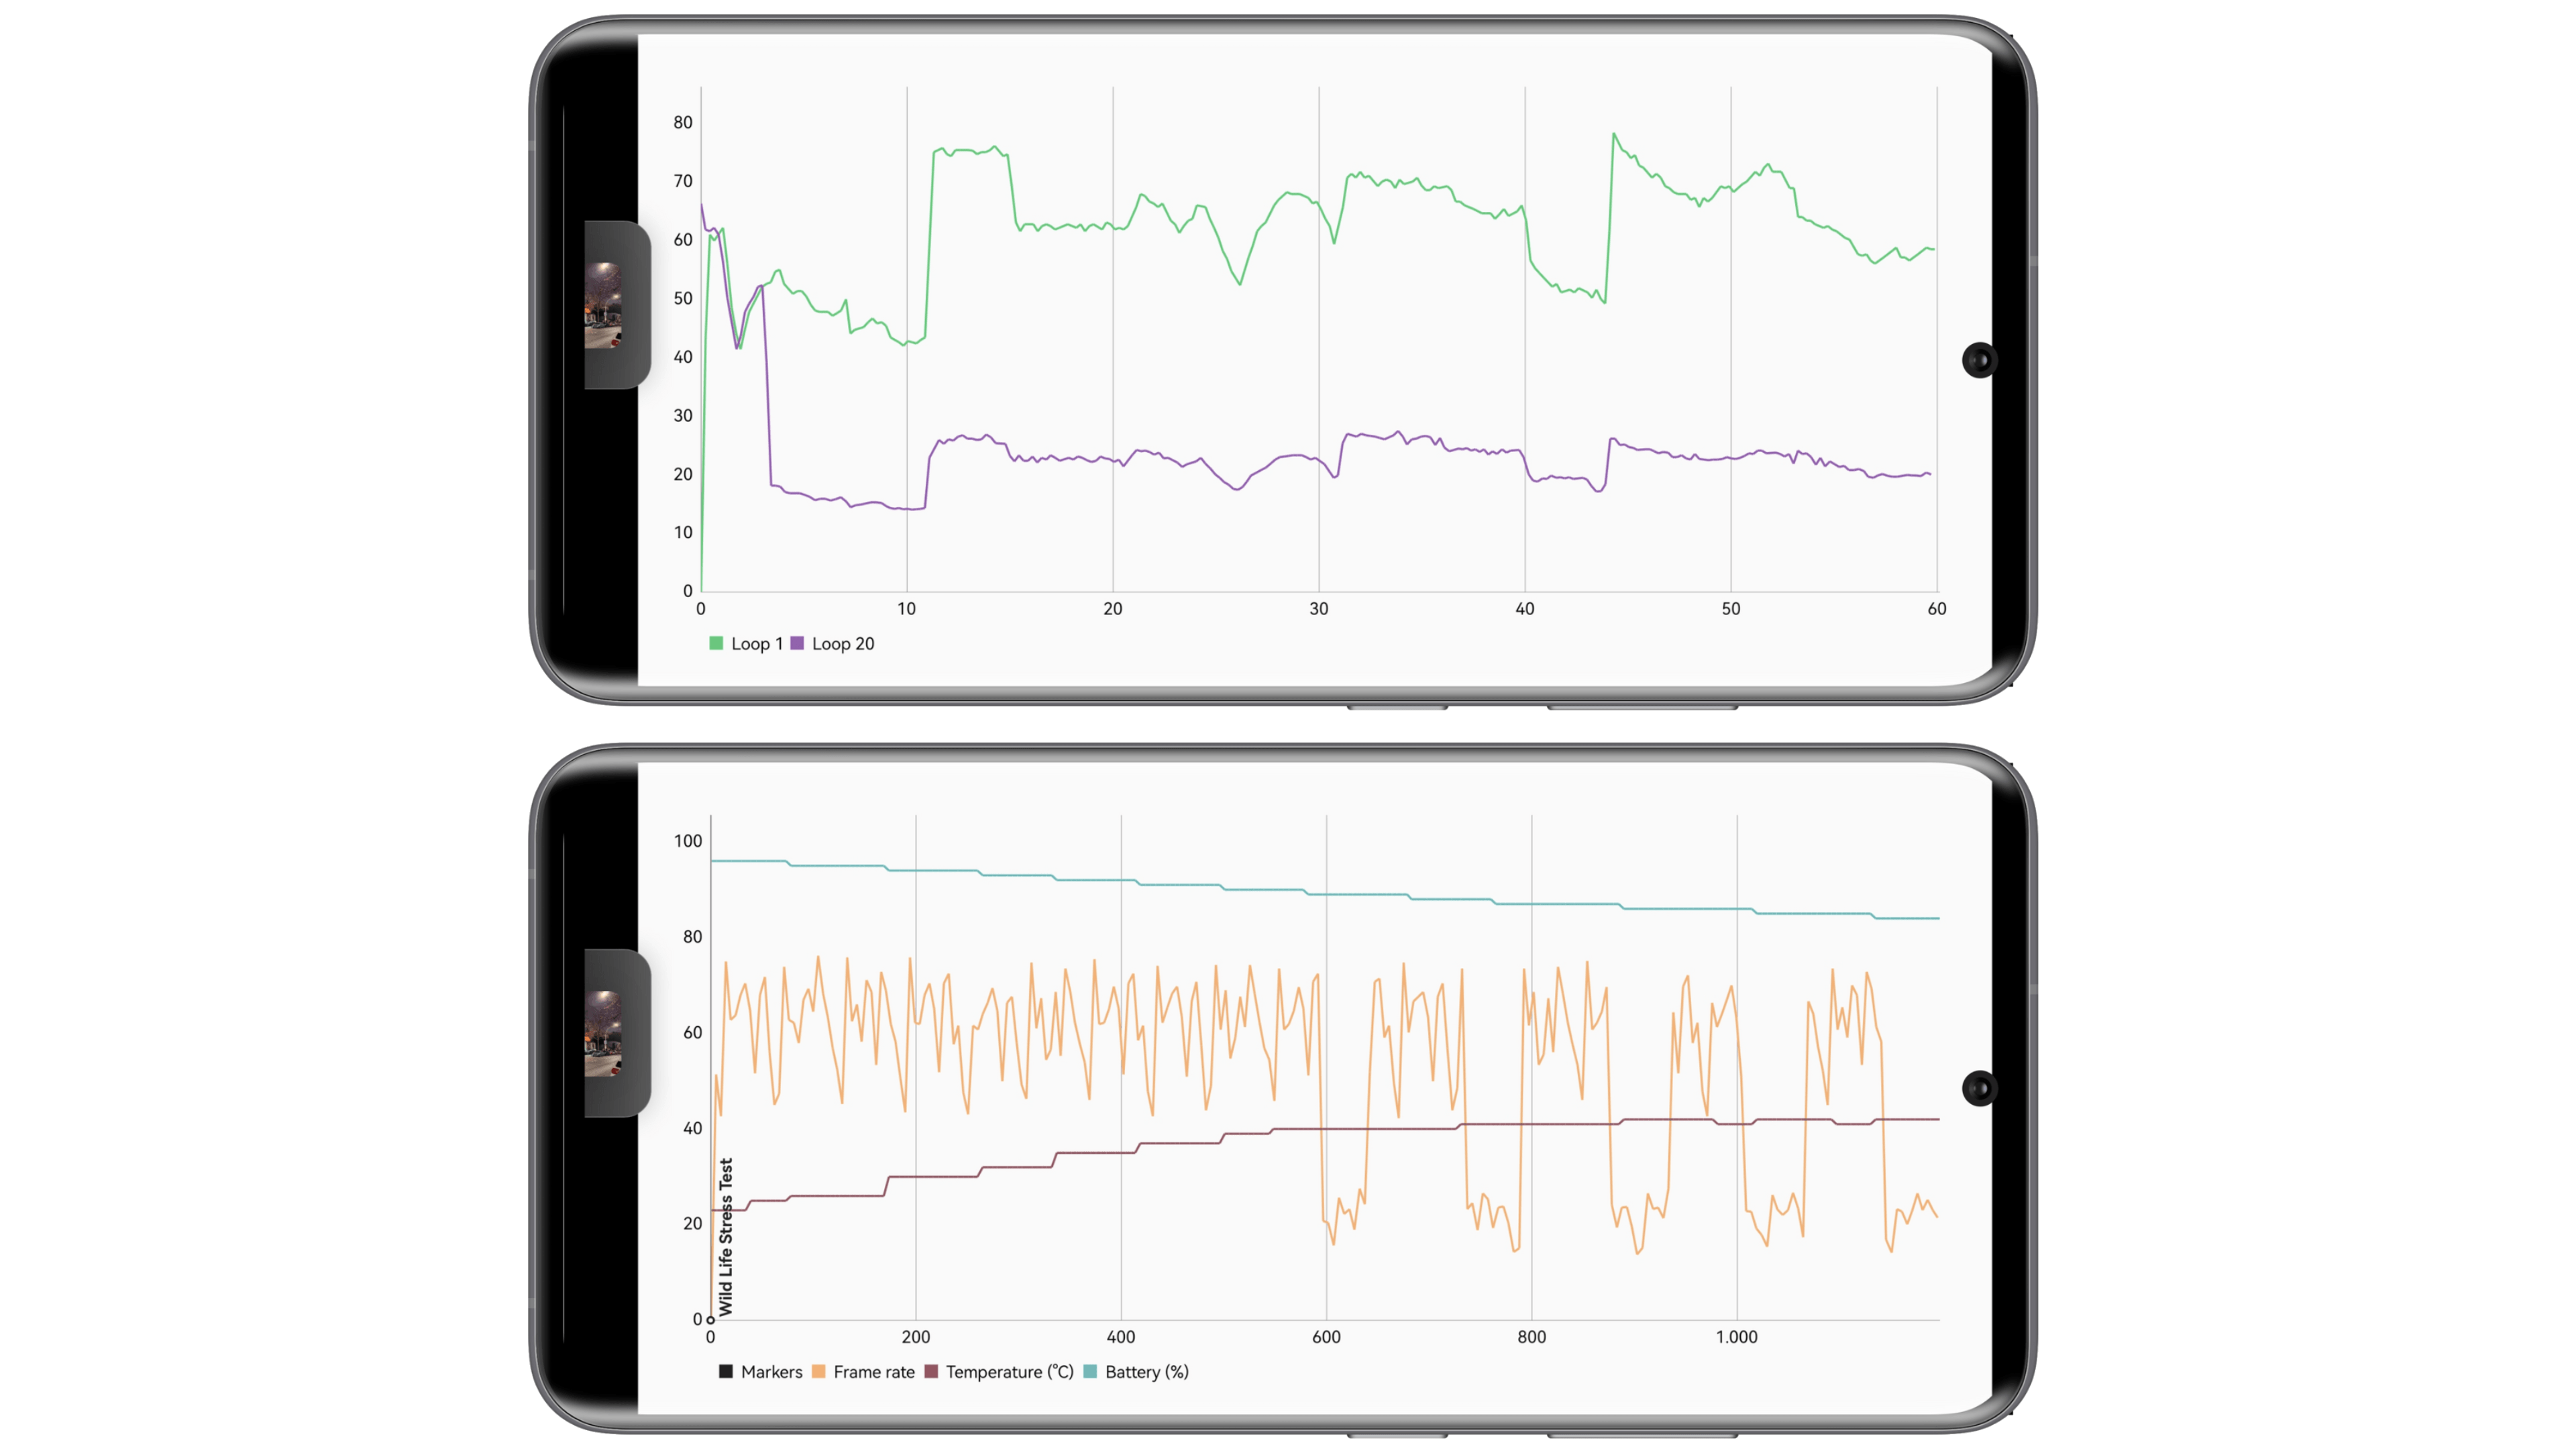Select the Loop 20 legend label
This screenshot has height=1449, width=2576.
[x=843, y=644]
